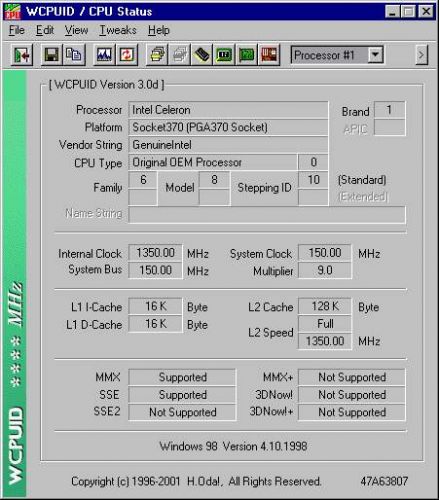Click the 3DNow! Not Supported field

tap(352, 395)
